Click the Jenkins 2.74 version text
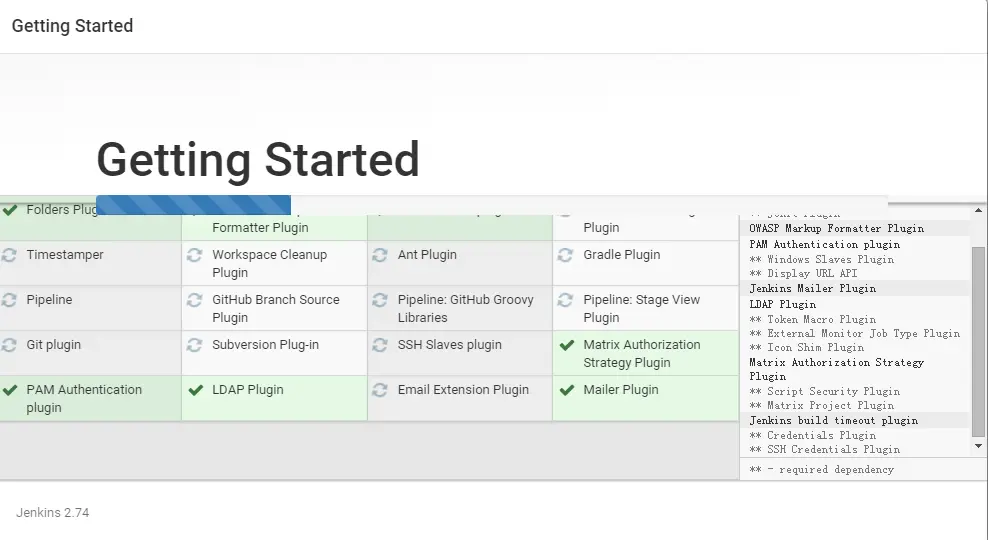The image size is (988, 540). pos(52,513)
